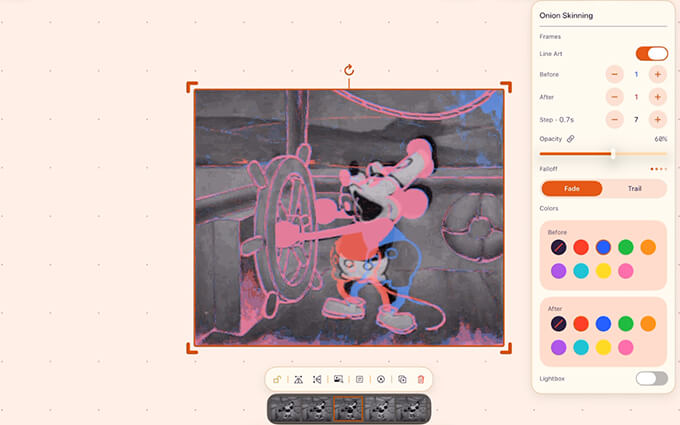This screenshot has width=680, height=425.
Task: Choose the orange swatch under After
Action: pos(648,324)
